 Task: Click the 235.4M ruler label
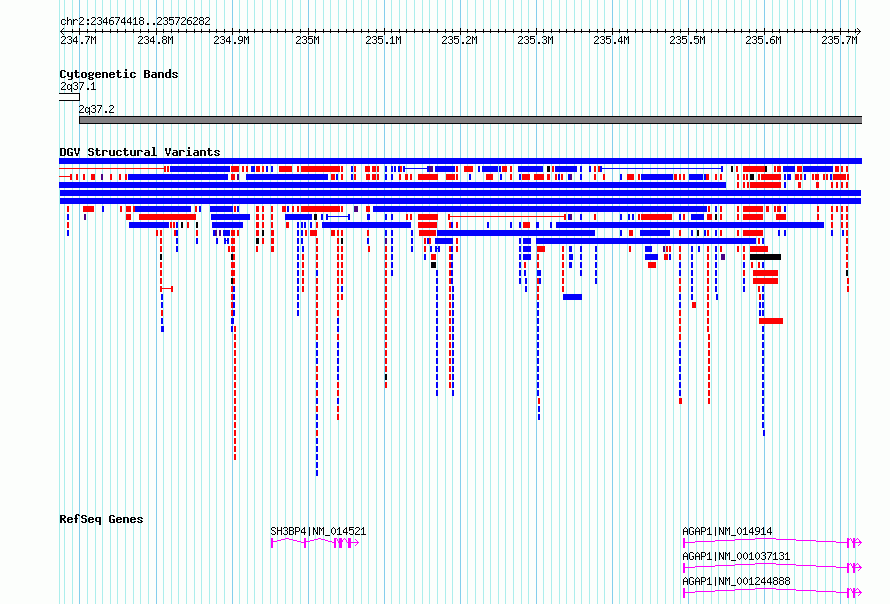pyautogui.click(x=611, y=40)
